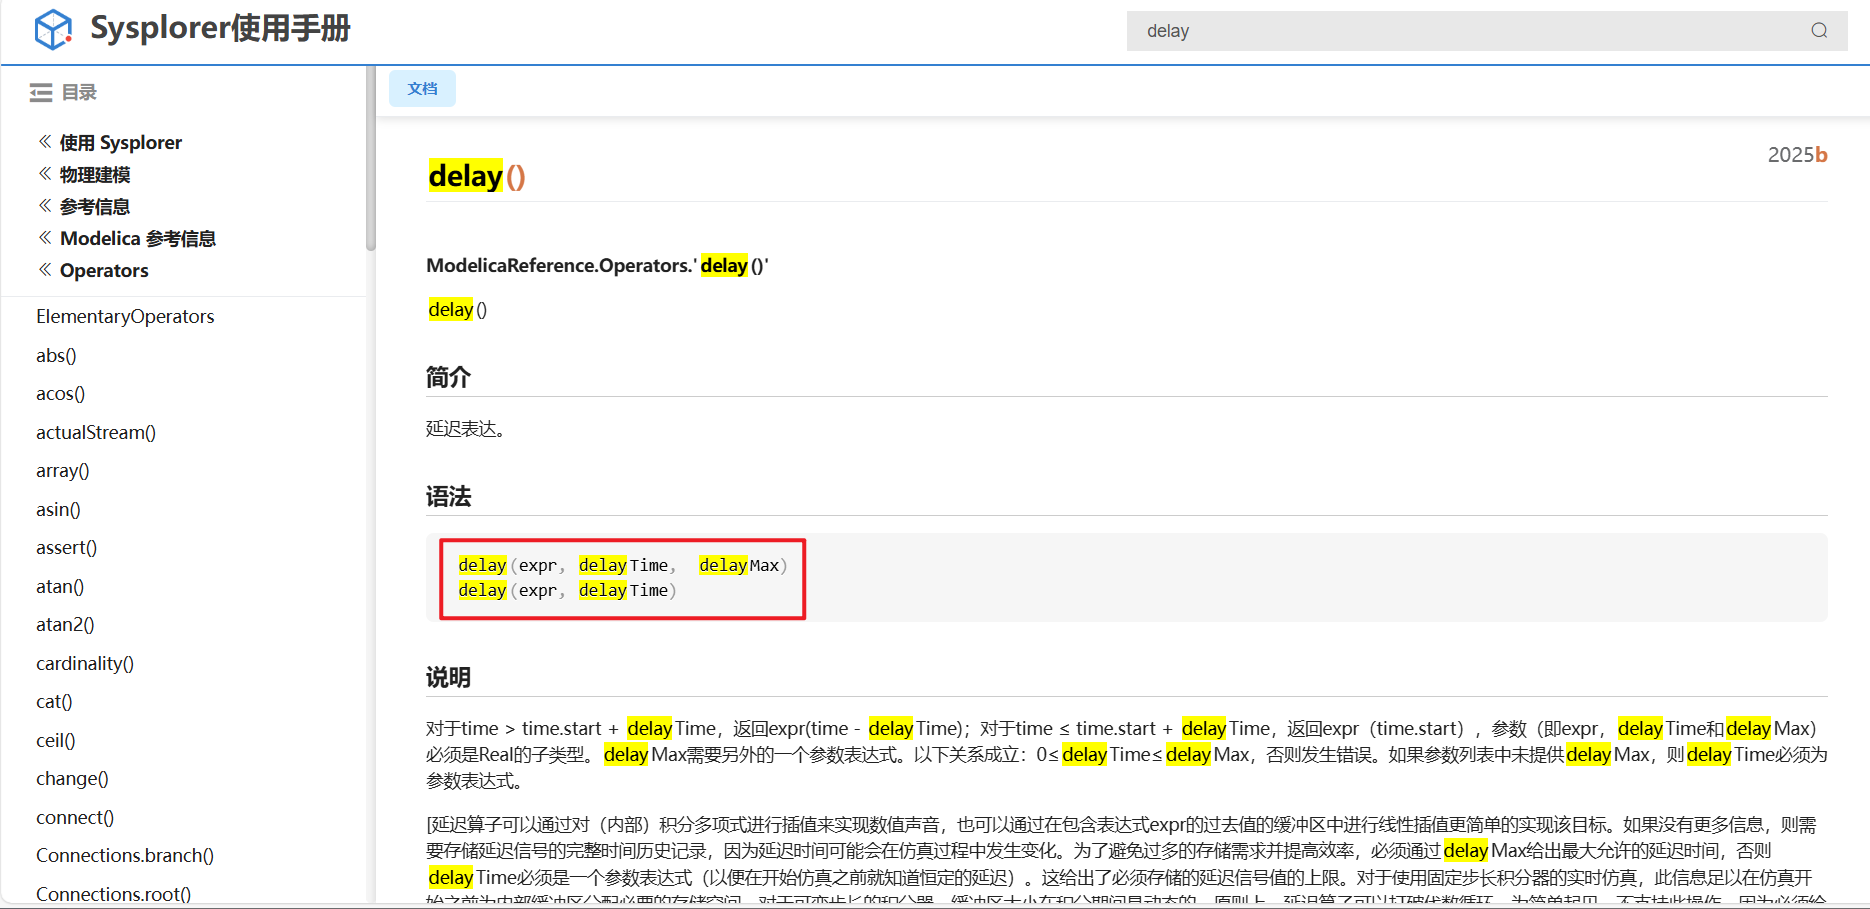Open the acos() entry
This screenshot has width=1870, height=909.
(x=60, y=393)
